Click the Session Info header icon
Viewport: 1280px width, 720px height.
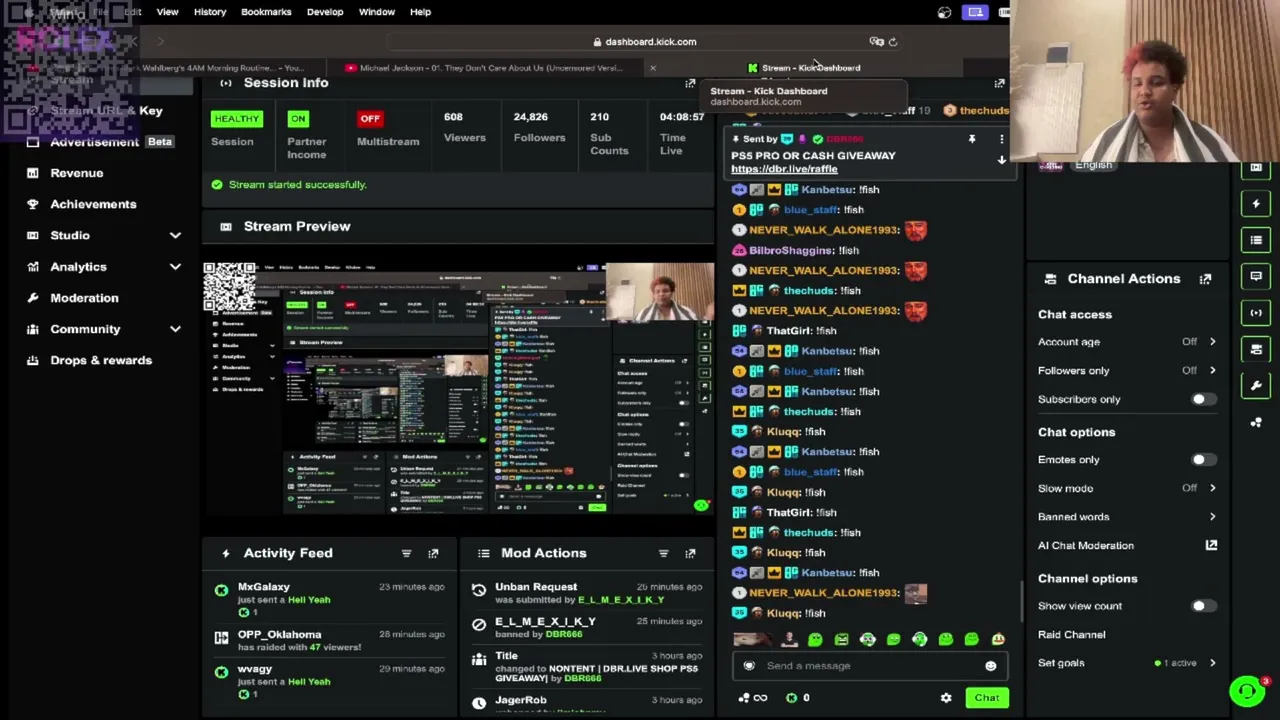click(226, 83)
